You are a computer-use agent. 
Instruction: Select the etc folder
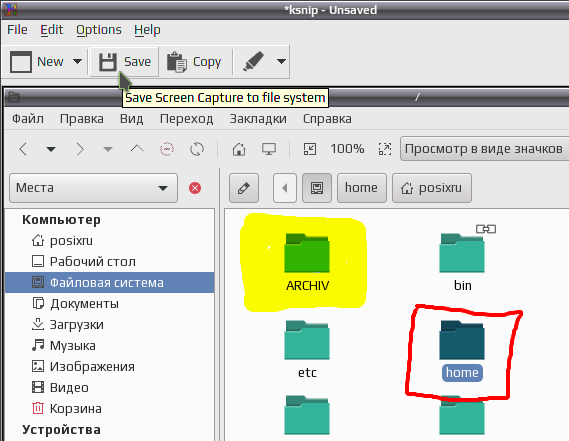307,350
